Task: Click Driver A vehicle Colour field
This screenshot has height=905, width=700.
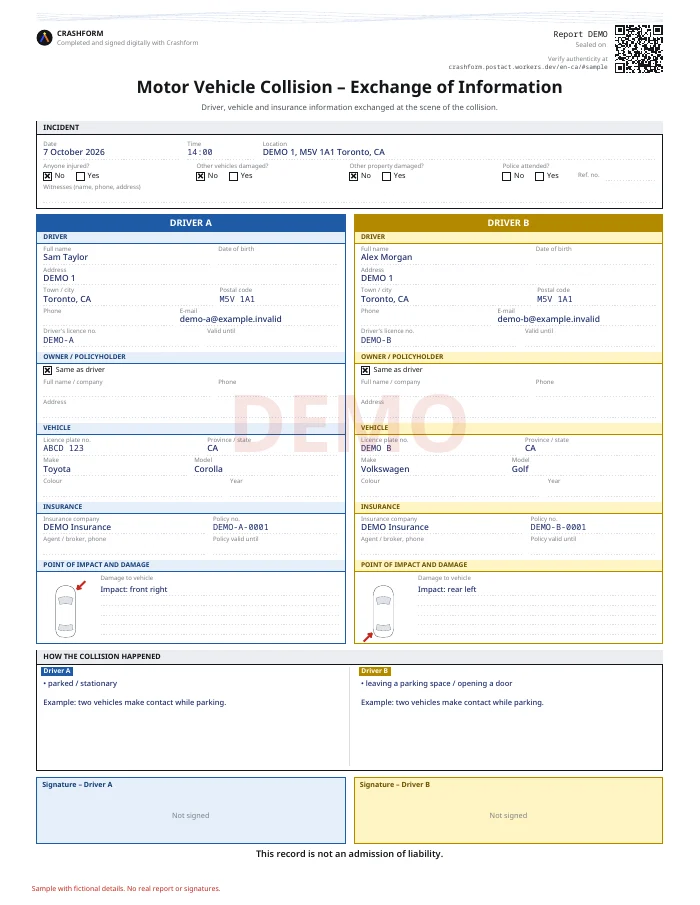Action: point(132,489)
